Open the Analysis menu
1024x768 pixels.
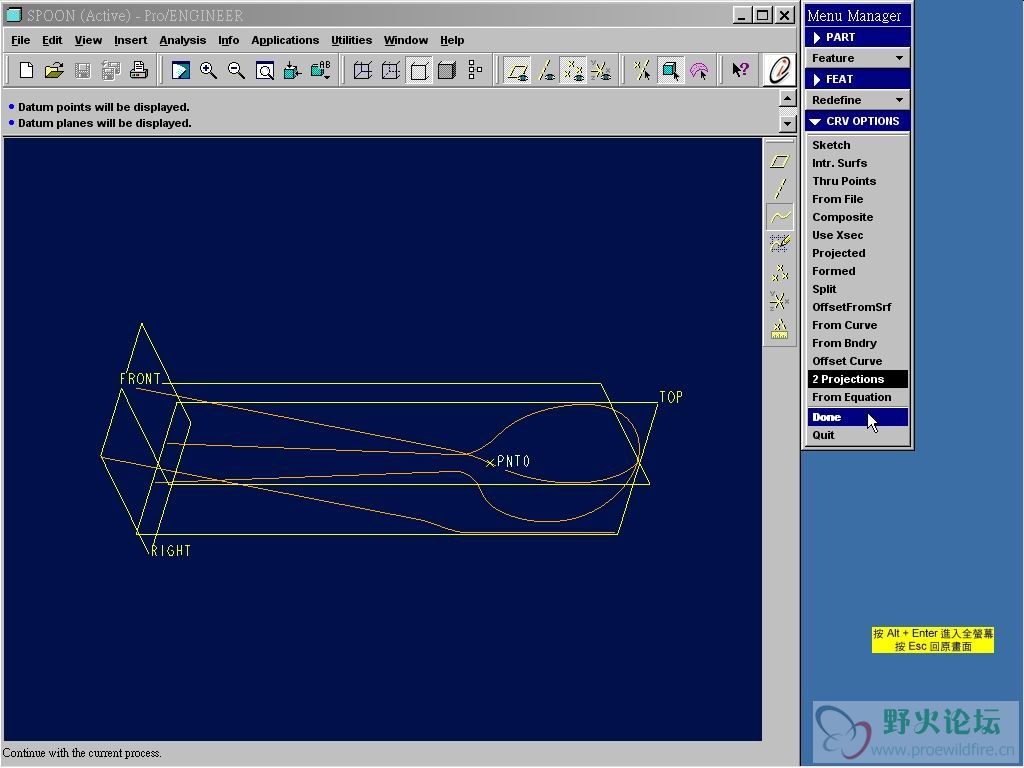tap(183, 40)
